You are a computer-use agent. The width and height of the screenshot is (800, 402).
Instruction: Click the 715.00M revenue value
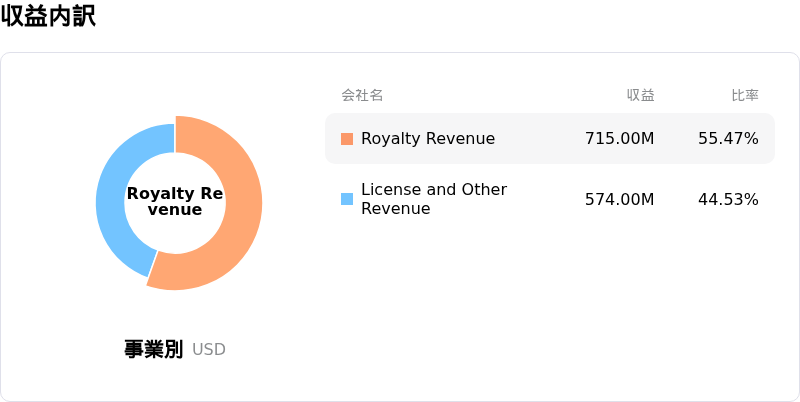619,139
